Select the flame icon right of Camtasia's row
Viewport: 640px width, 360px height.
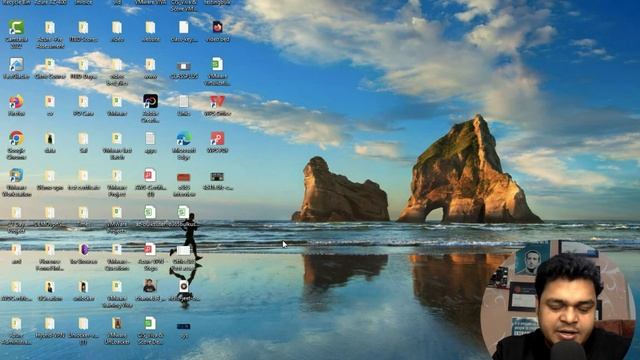217,27
